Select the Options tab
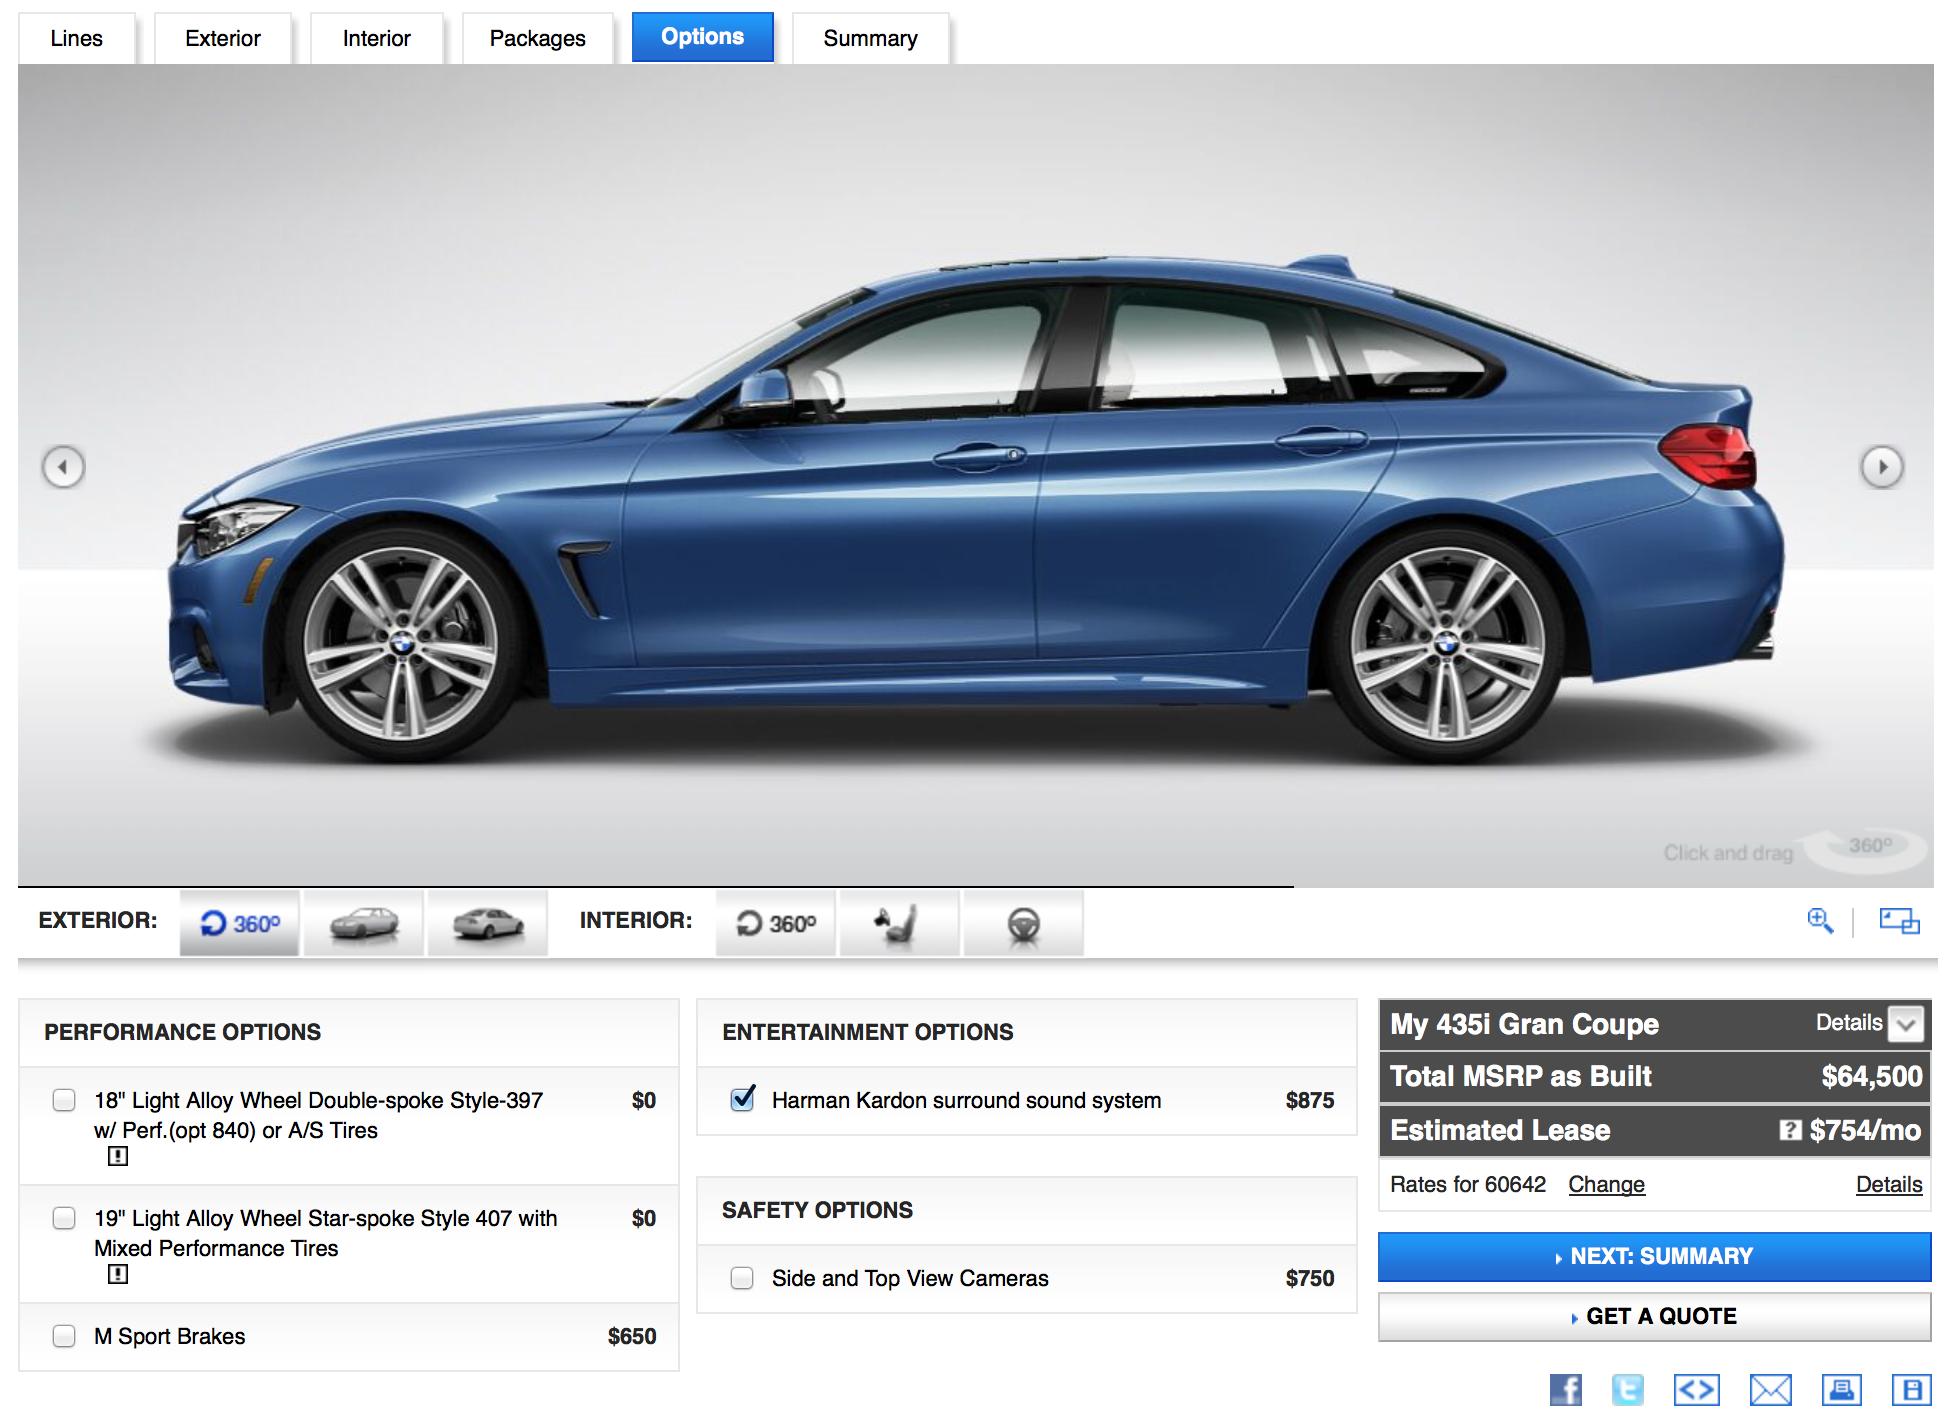This screenshot has width=1956, height=1412. click(x=703, y=37)
